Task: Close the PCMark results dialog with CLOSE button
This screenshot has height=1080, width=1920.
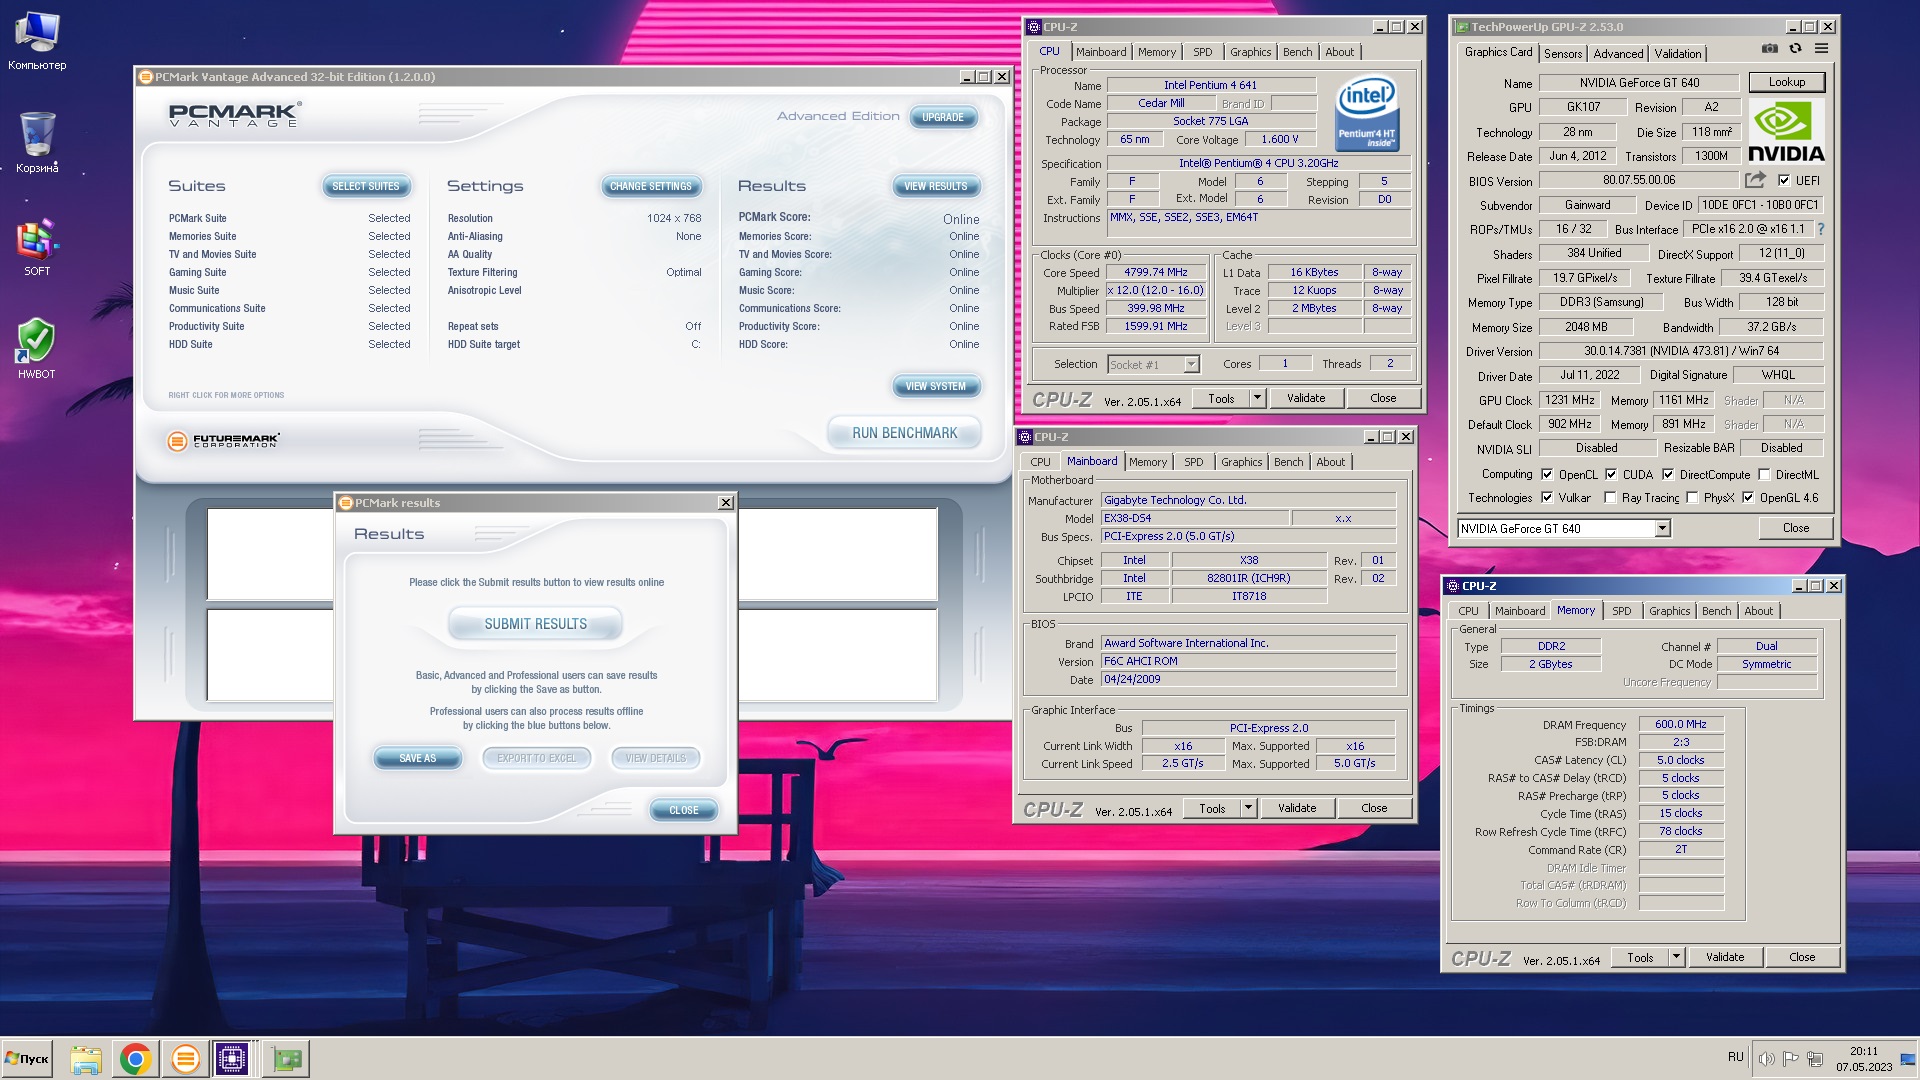Action: click(684, 810)
